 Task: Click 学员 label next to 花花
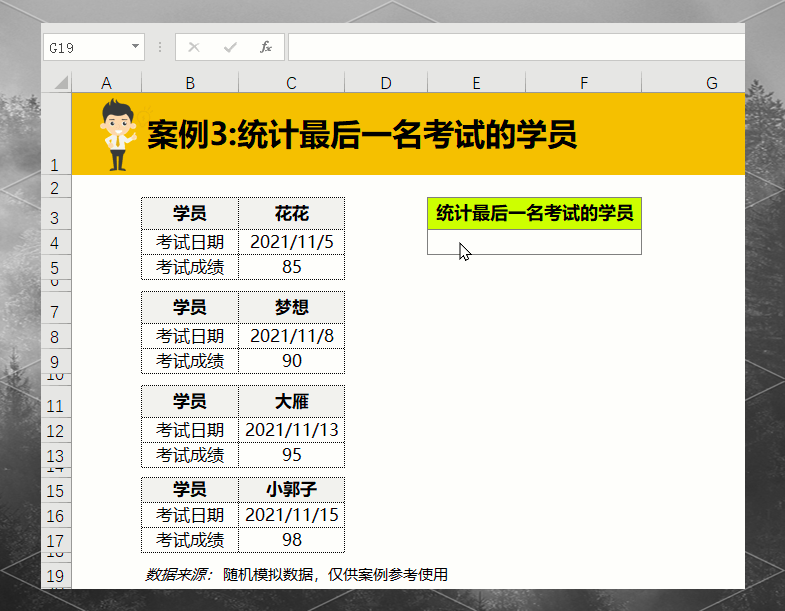coord(190,214)
